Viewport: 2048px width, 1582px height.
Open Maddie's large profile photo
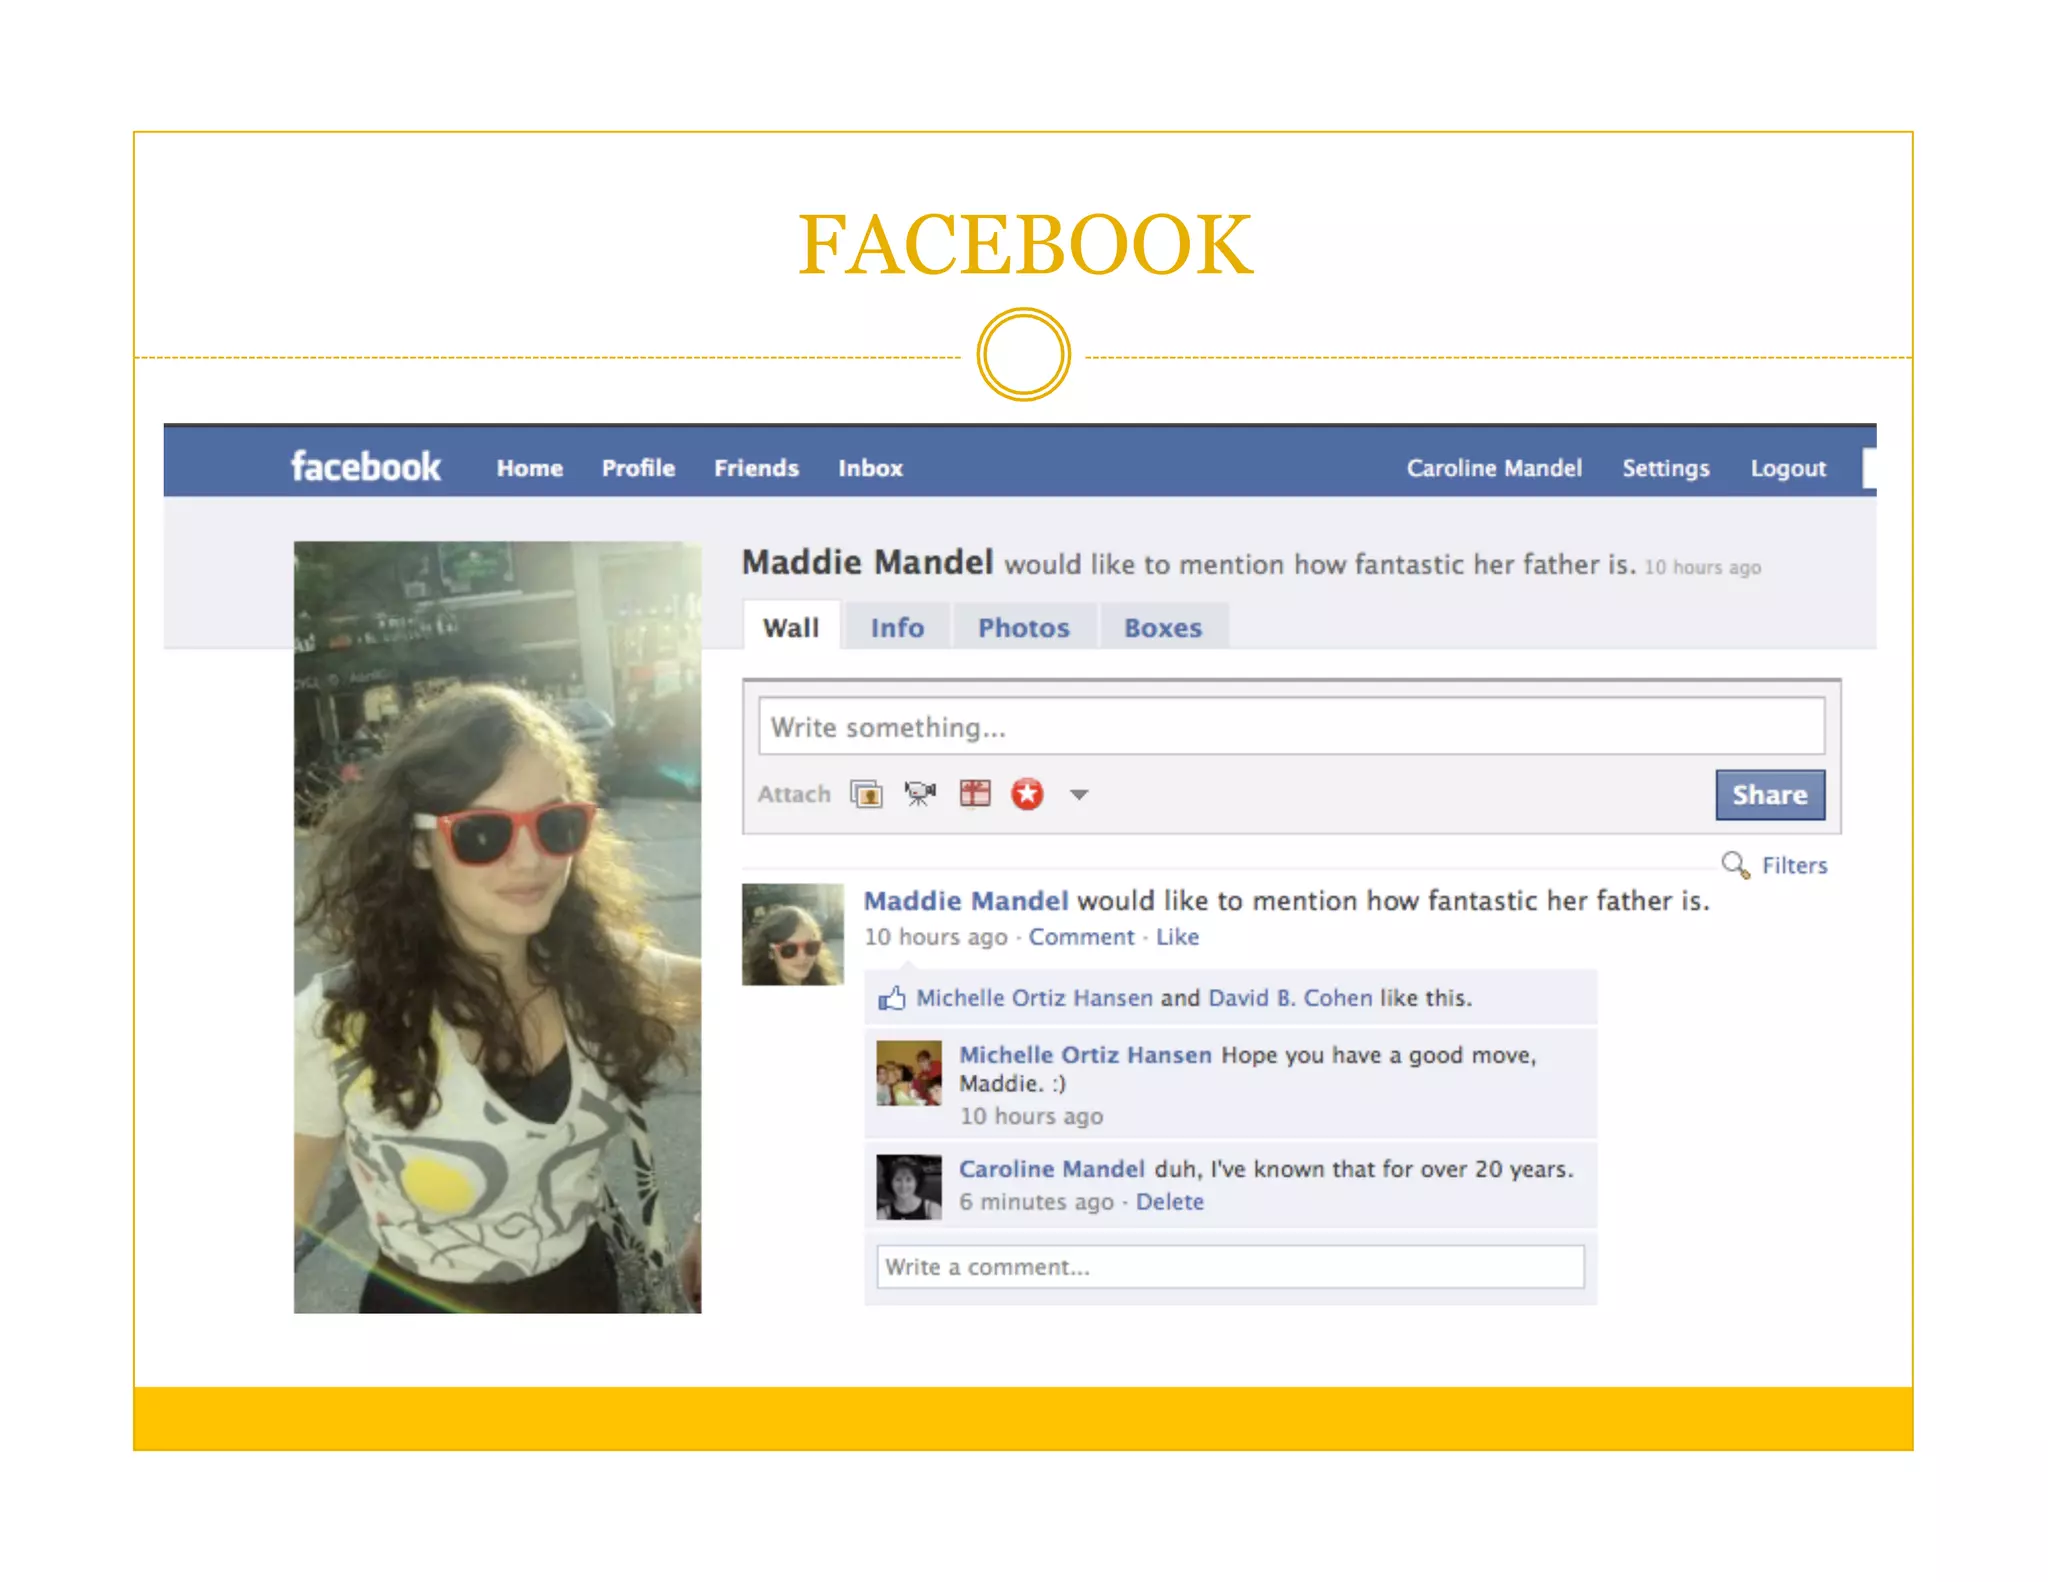(x=498, y=927)
